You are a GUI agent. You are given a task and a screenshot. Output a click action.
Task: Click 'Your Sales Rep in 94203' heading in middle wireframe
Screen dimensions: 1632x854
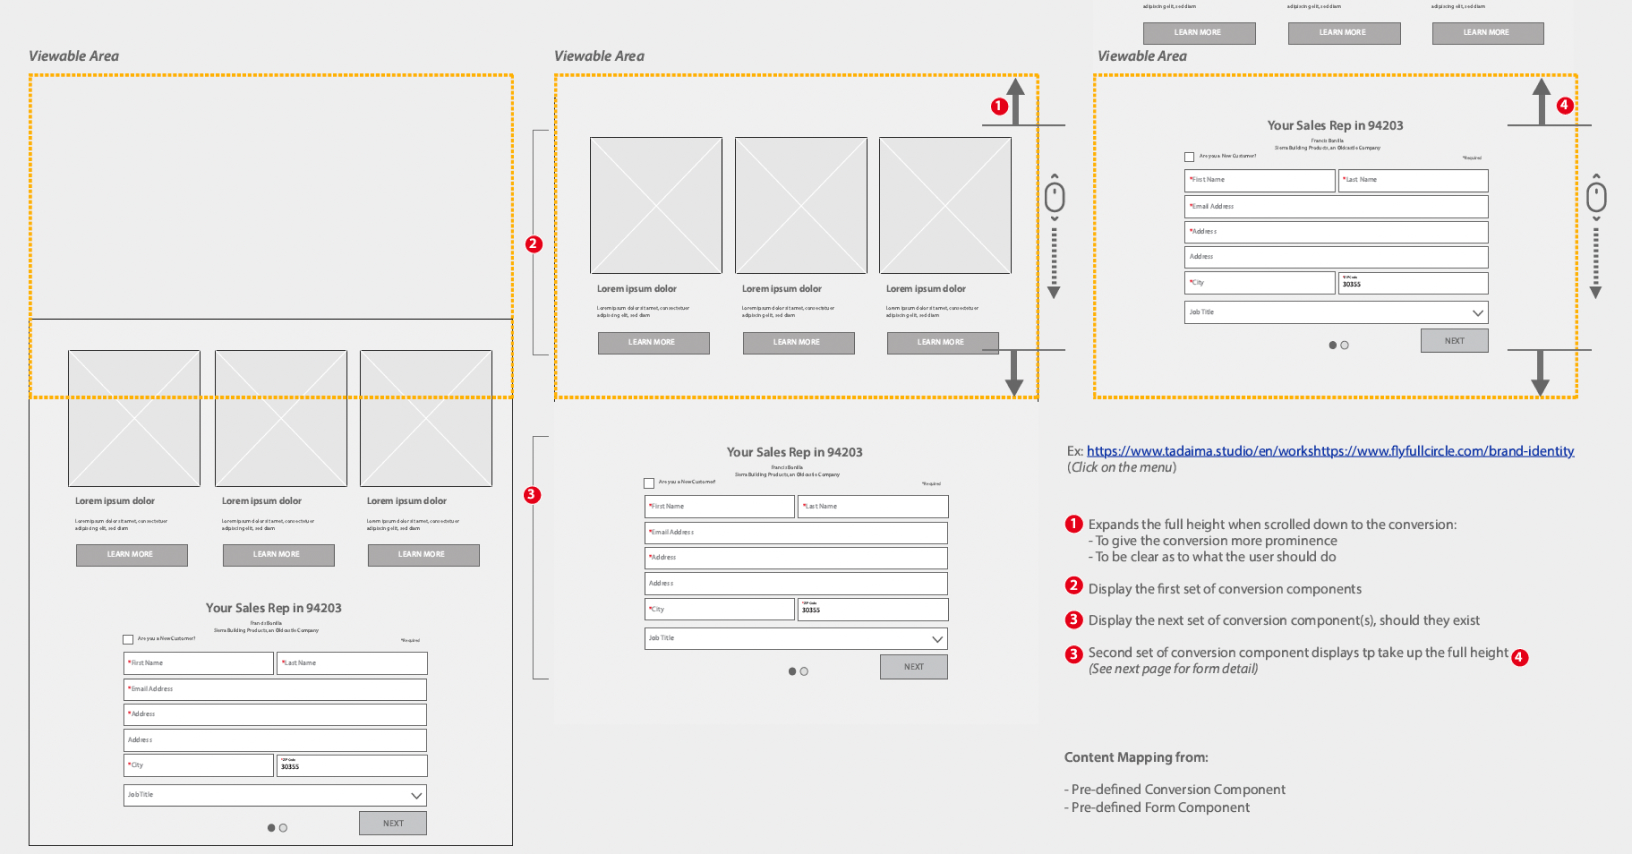795,452
